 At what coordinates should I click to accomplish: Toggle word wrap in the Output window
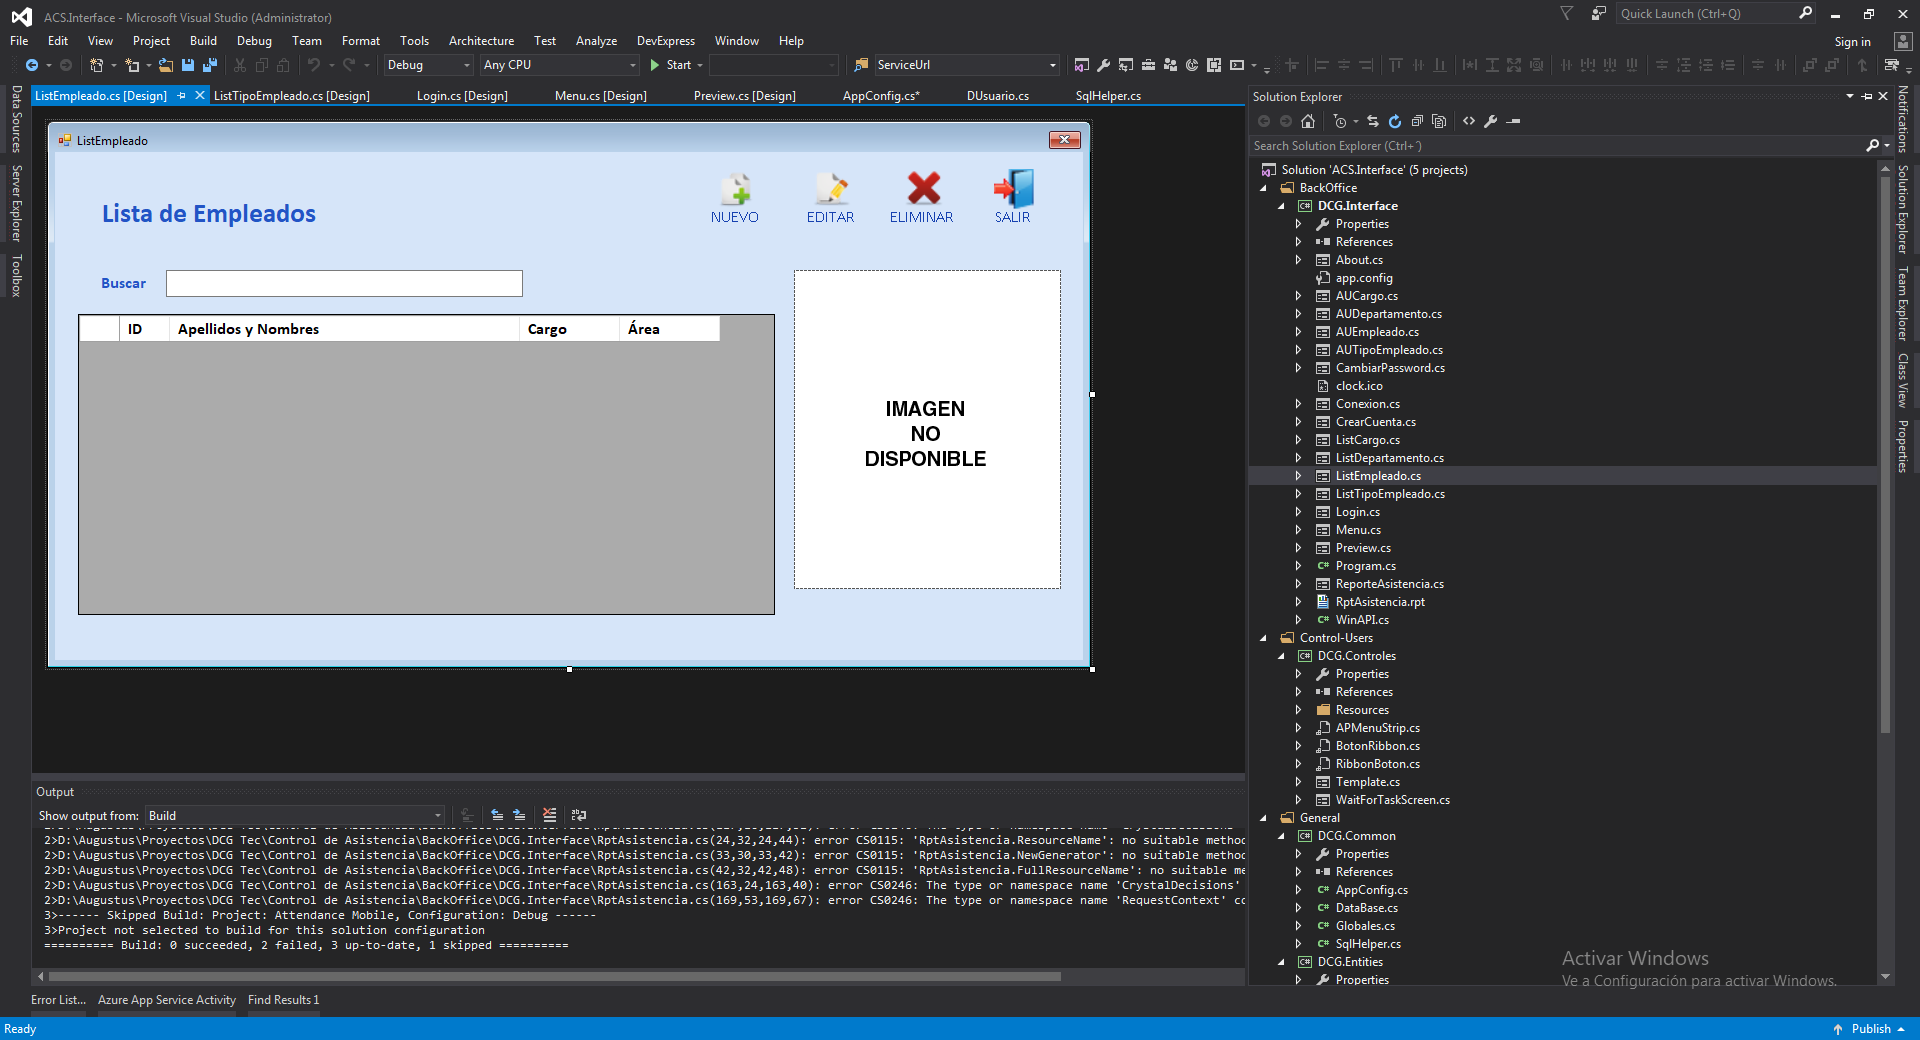tap(579, 815)
